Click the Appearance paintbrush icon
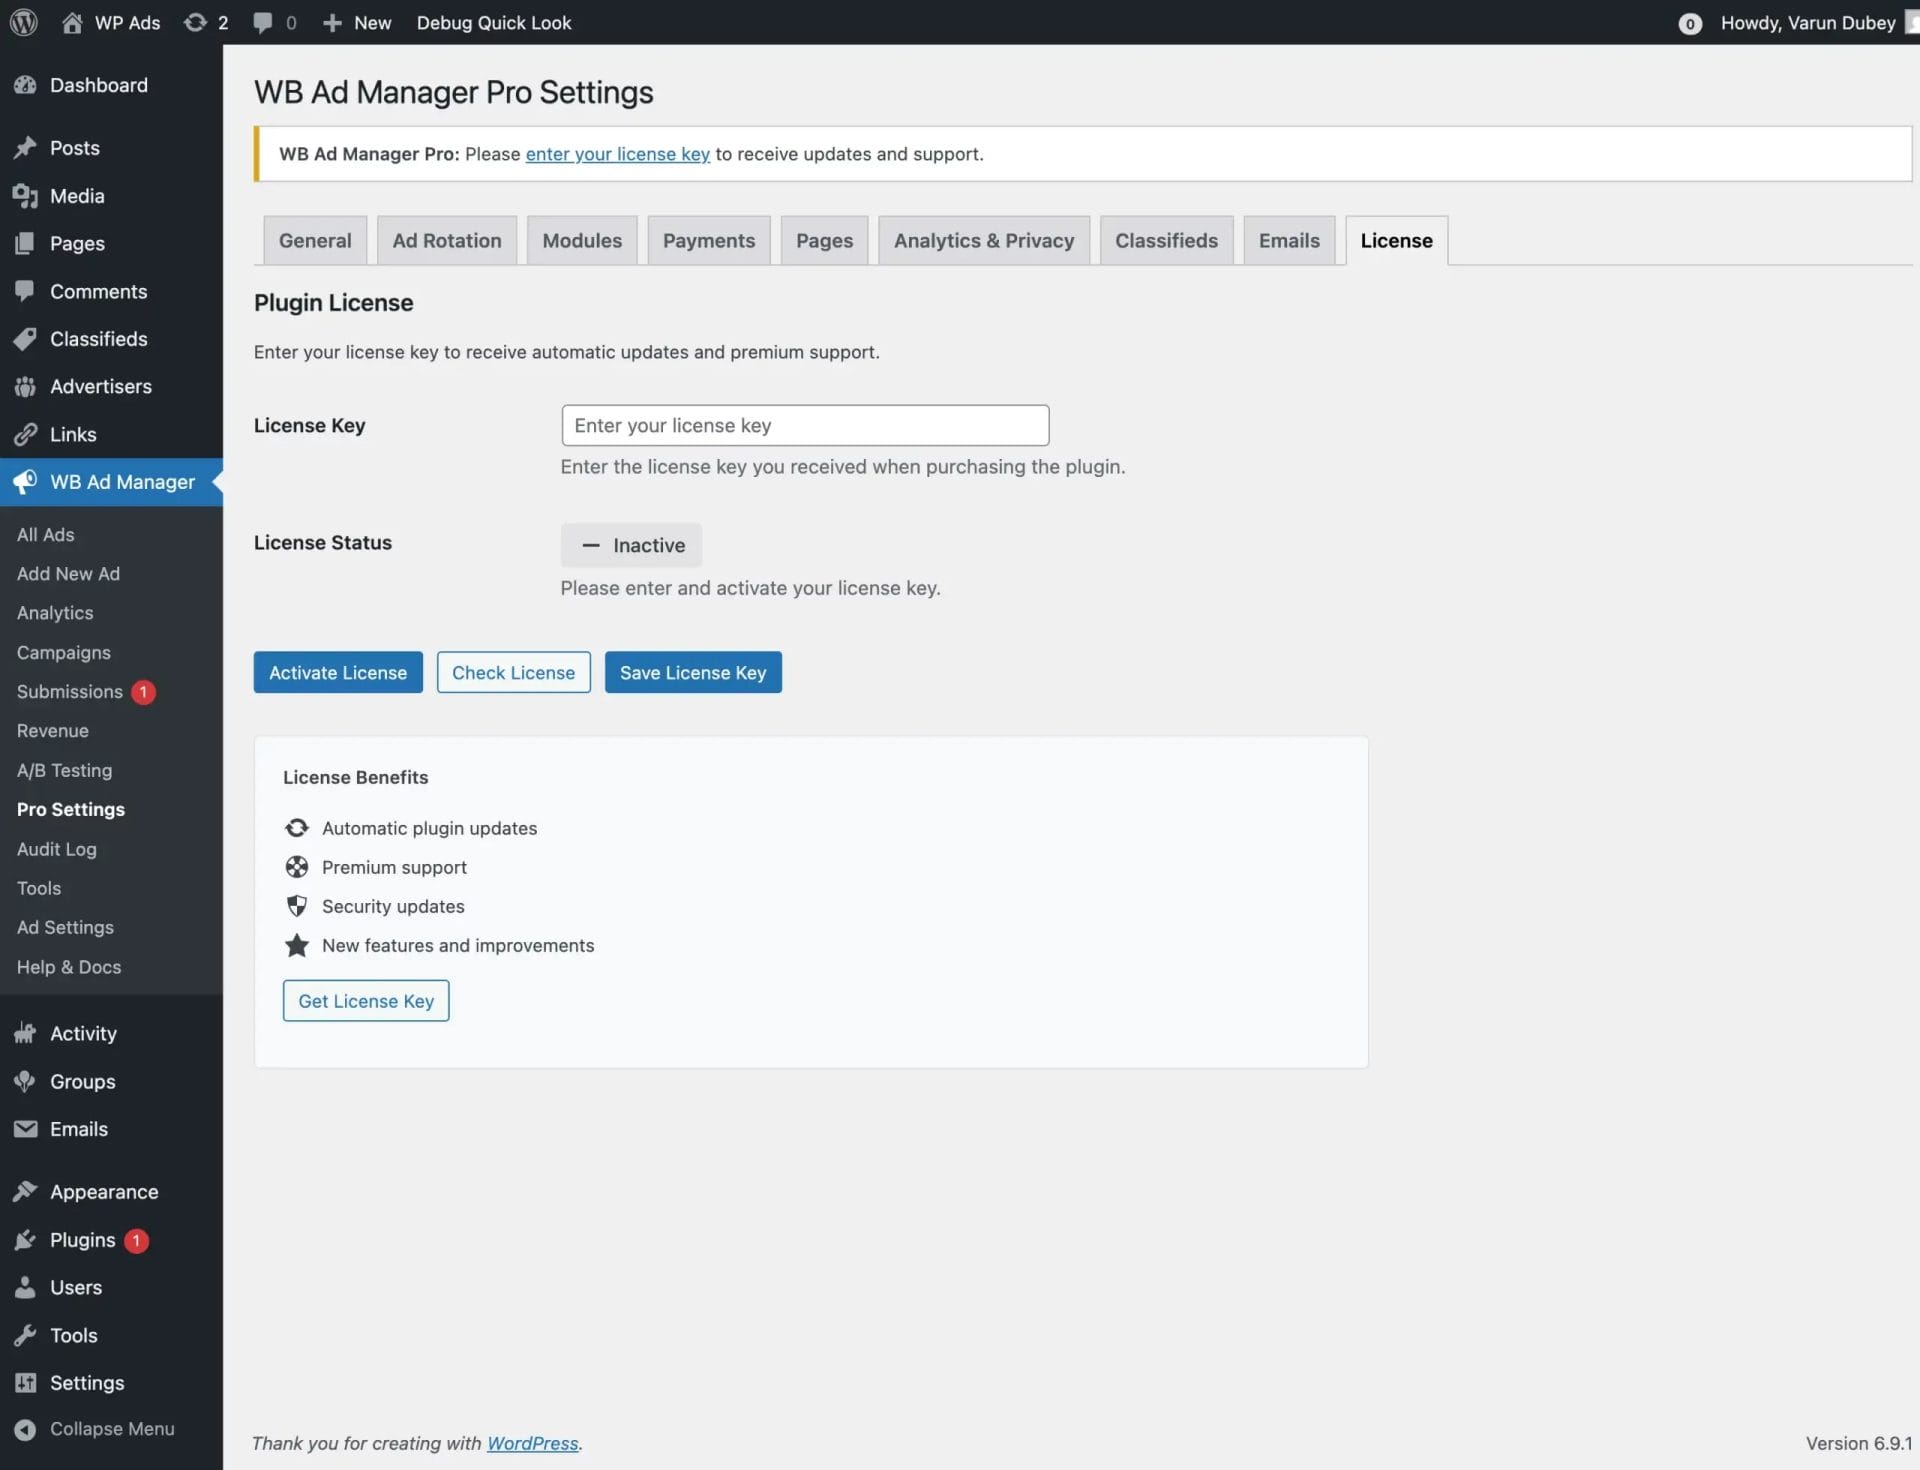Viewport: 1920px width, 1470px height. click(25, 1192)
